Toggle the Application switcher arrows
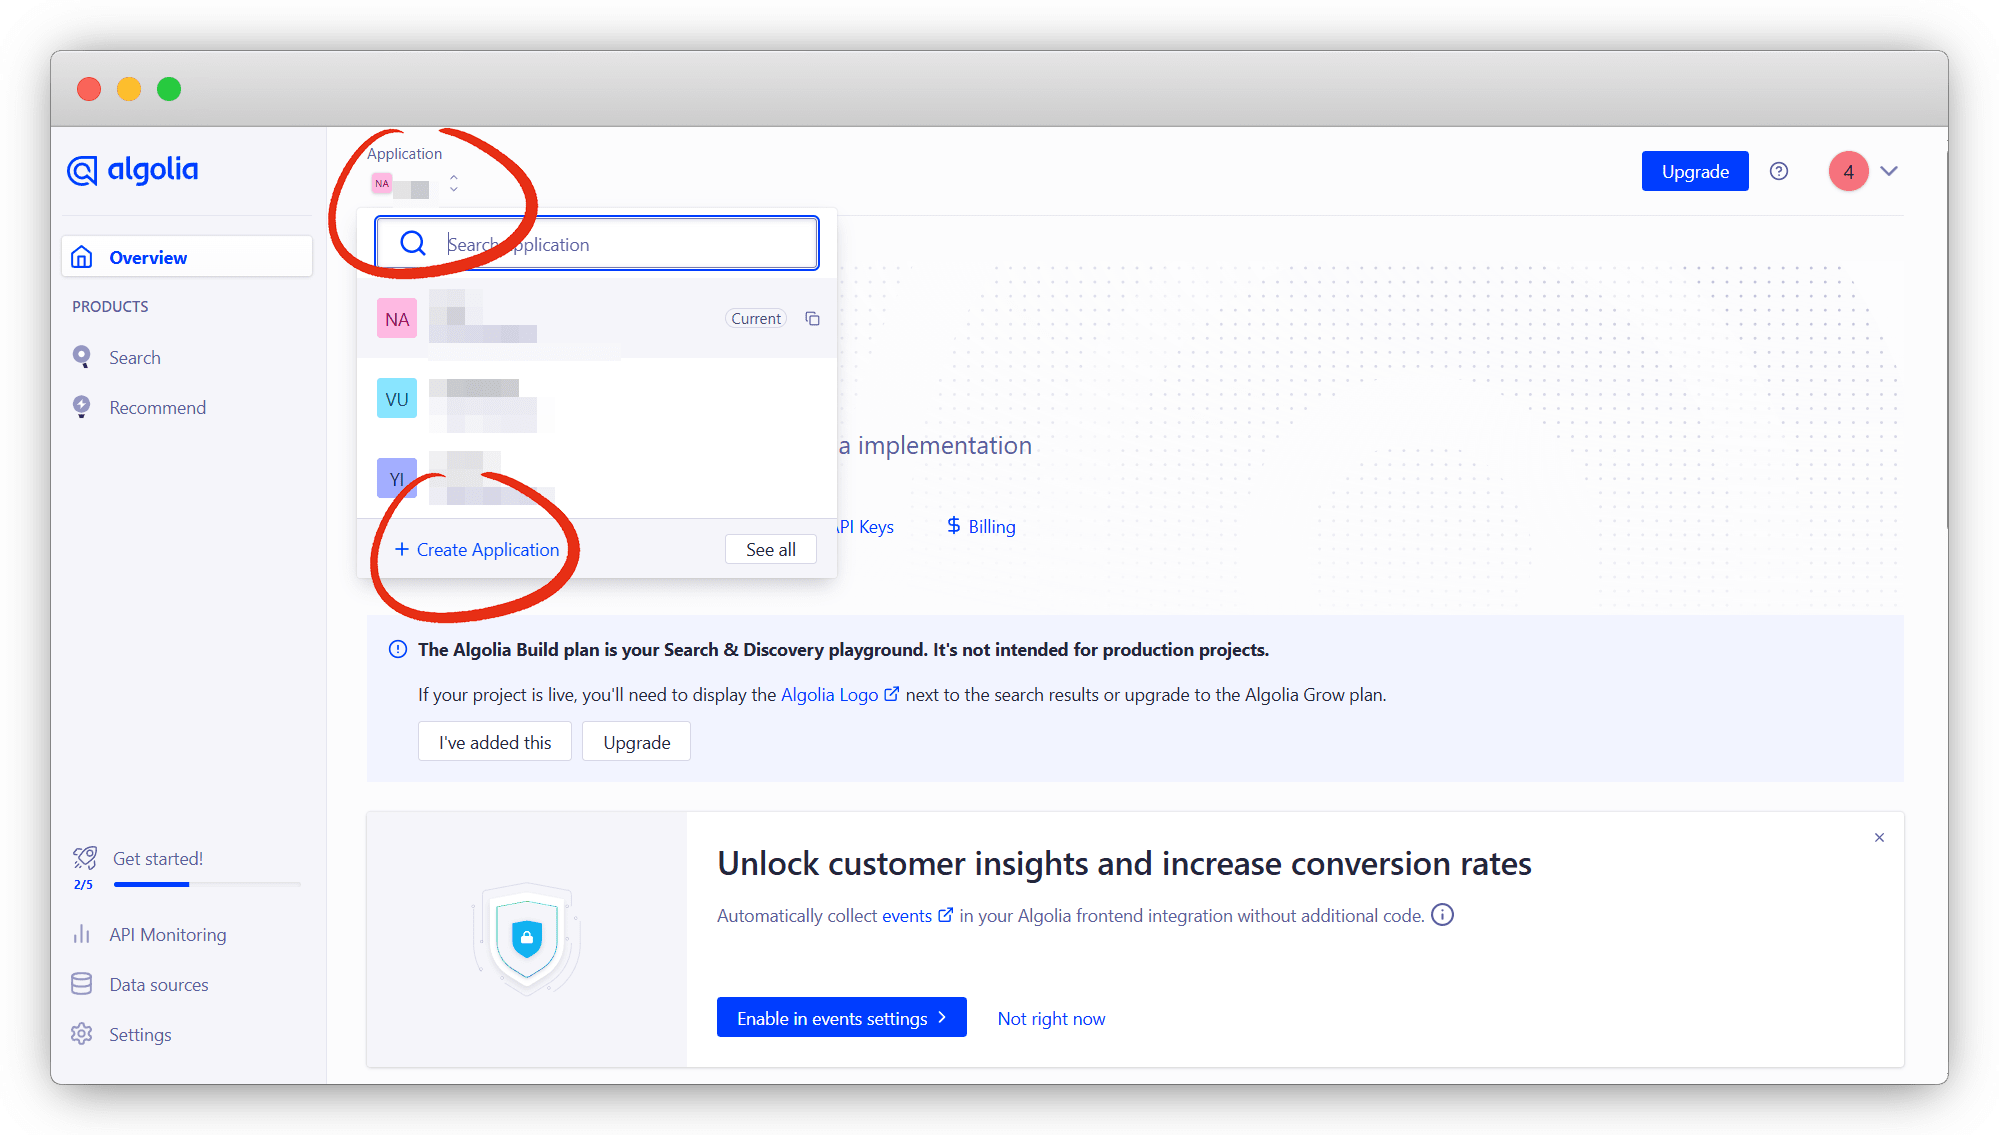This screenshot has height=1135, width=1999. (x=453, y=183)
